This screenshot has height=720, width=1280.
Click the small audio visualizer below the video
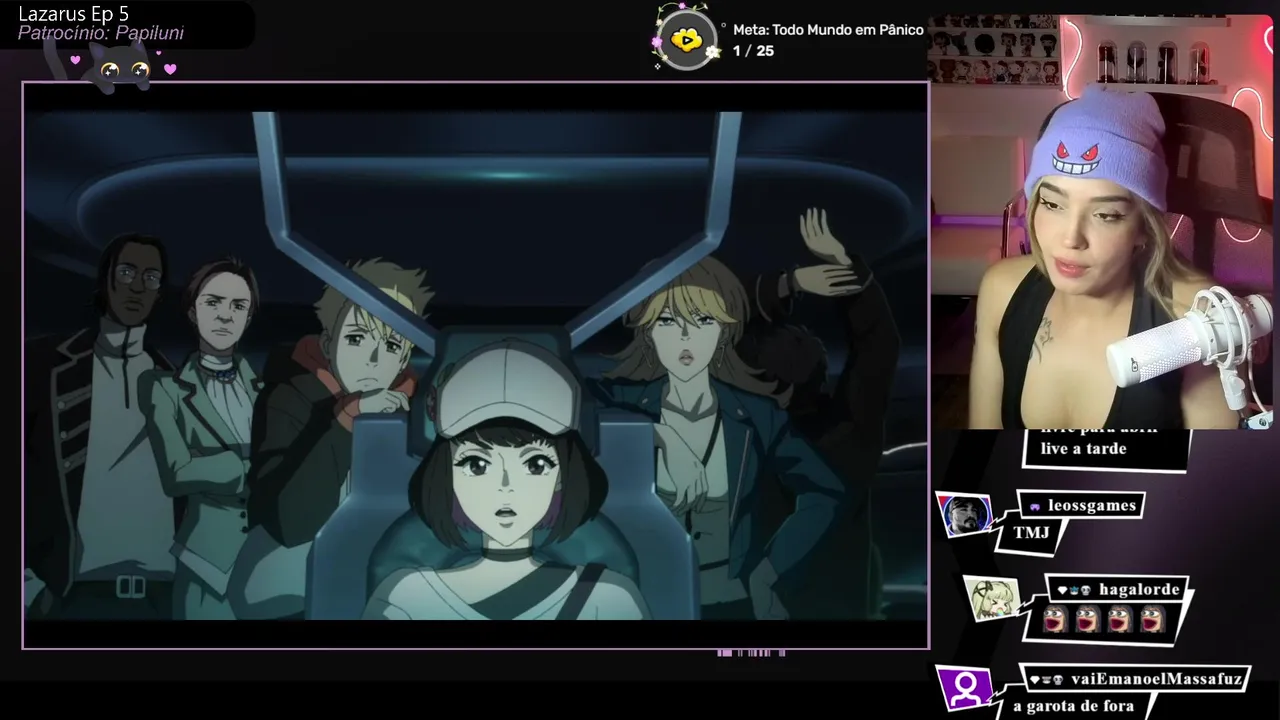pos(751,653)
